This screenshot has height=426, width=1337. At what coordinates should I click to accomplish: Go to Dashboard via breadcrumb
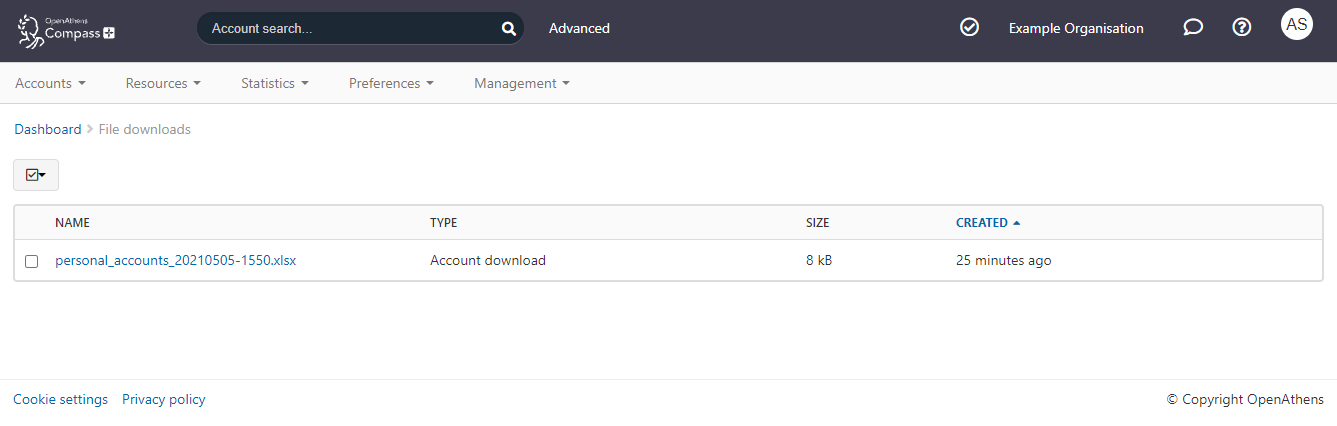click(48, 130)
